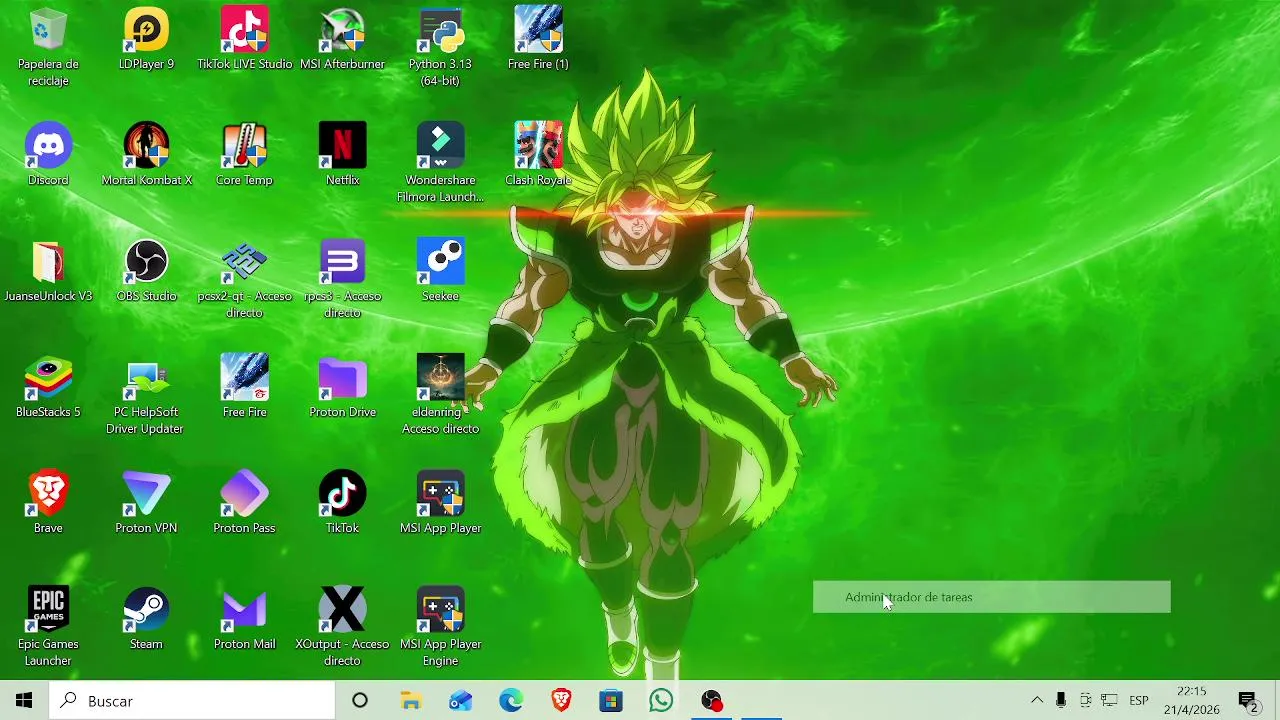
Task: Open the clock showing 22:15
Action: click(1191, 700)
